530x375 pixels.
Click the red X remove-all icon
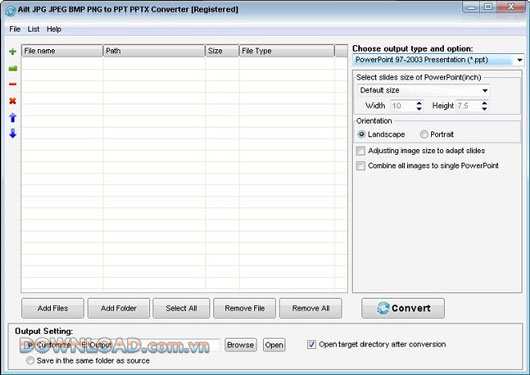13,101
